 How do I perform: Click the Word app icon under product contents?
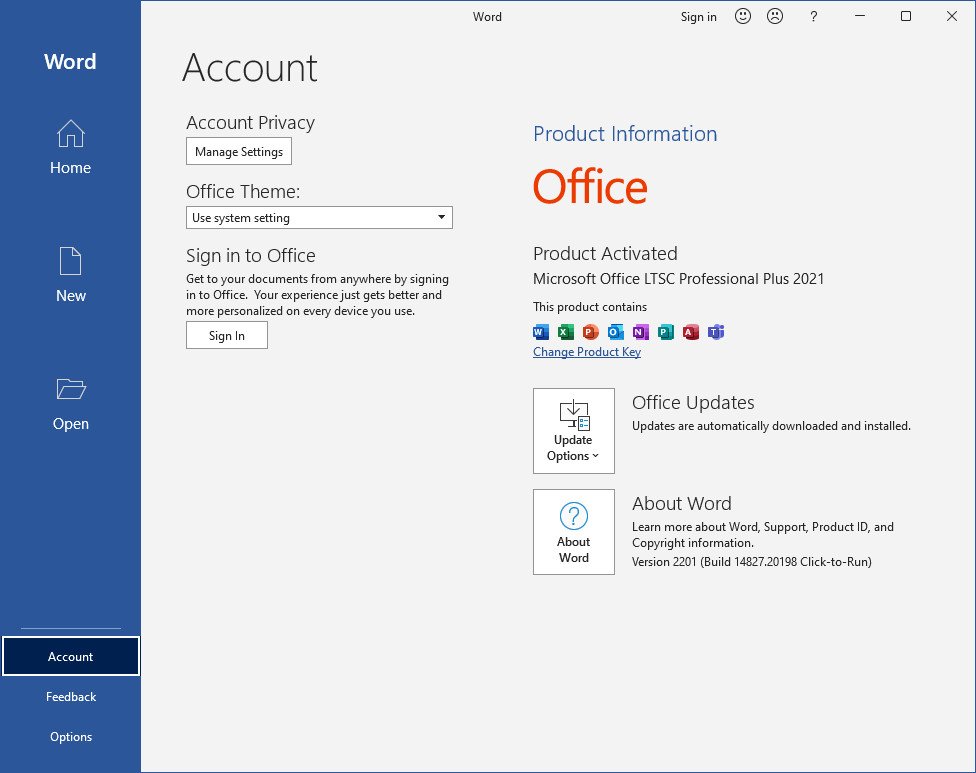[541, 332]
